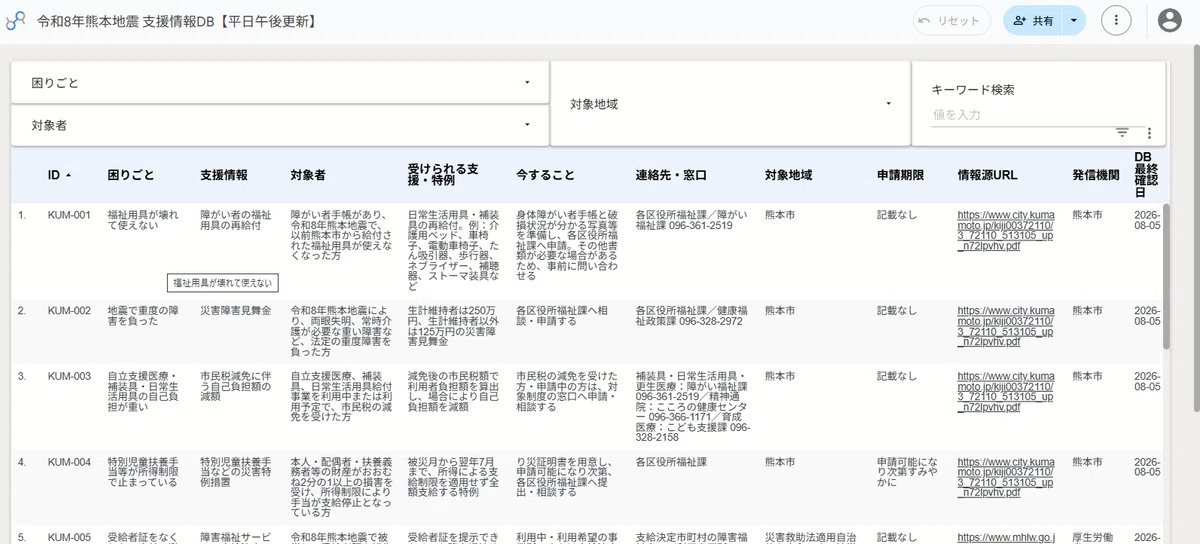The height and width of the screenshot is (544, 1200).
Task: Click the table's vertical scrollbar
Action: 1166,277
